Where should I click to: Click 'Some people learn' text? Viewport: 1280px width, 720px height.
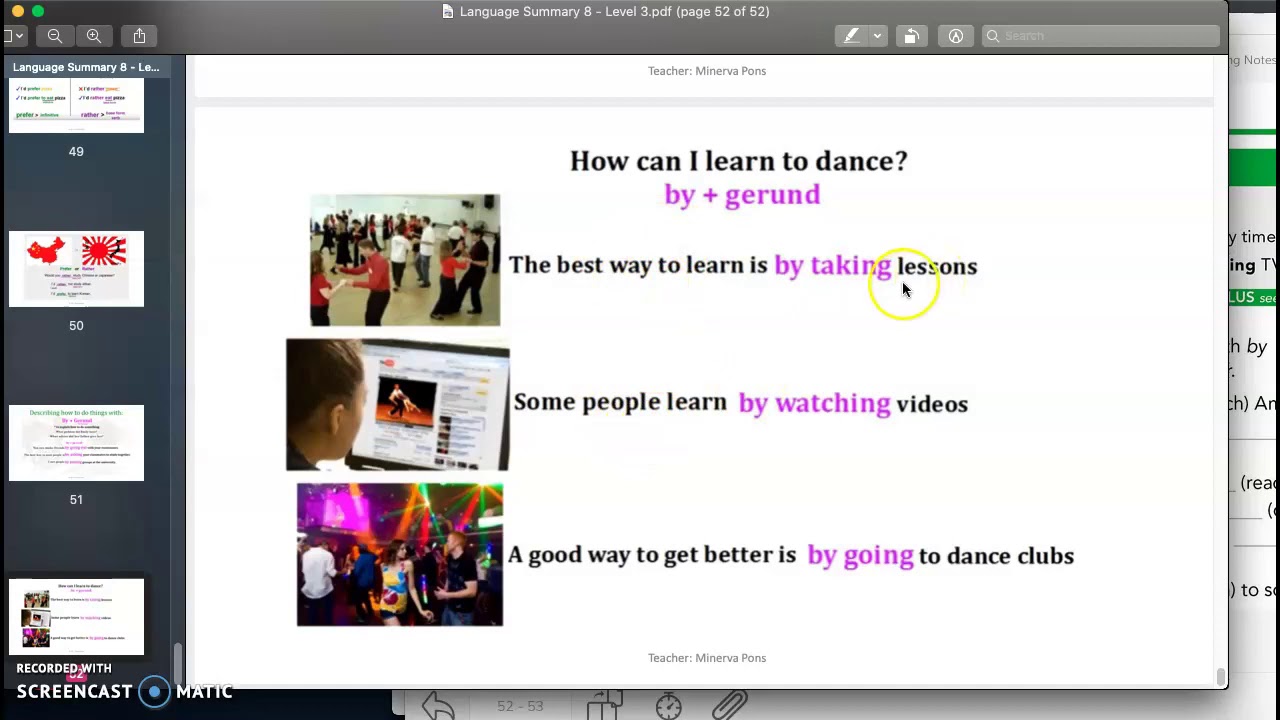620,402
